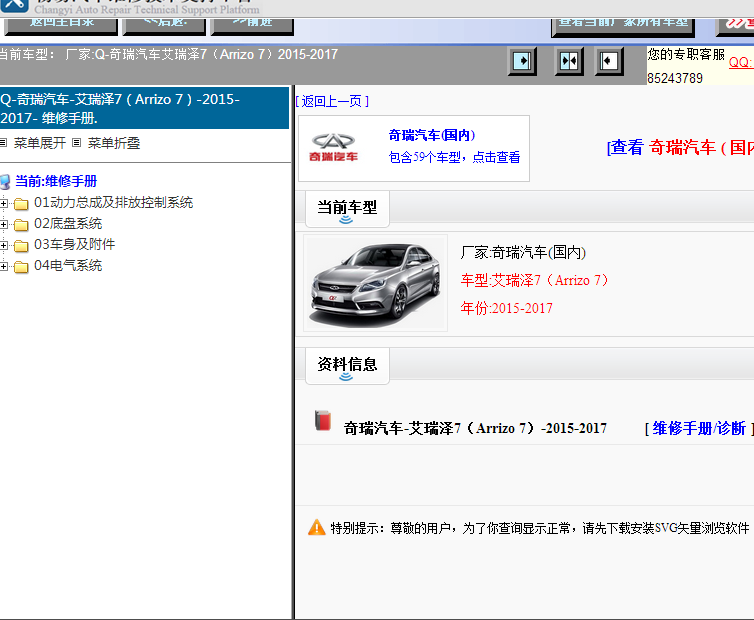Click the 菜单折叠 icon

click(x=76, y=142)
